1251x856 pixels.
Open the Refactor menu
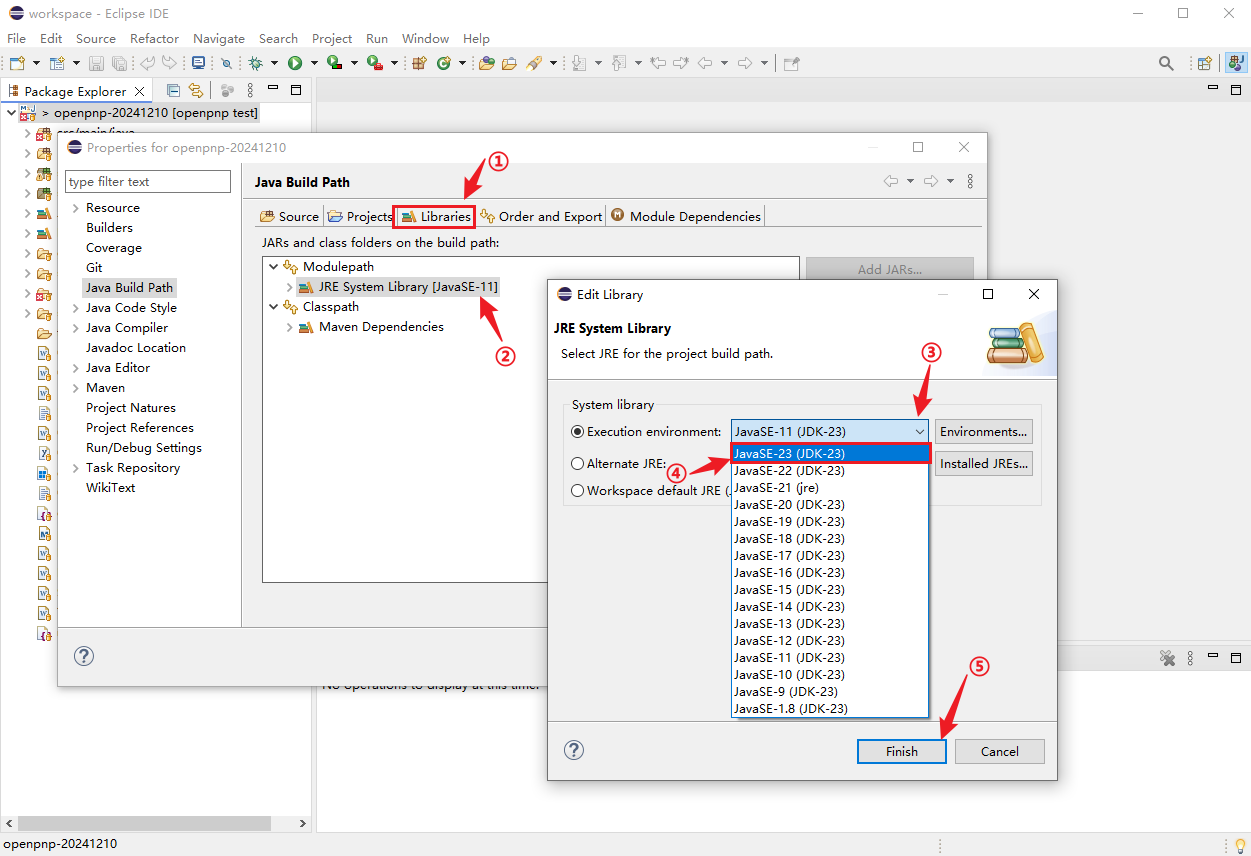pos(154,38)
